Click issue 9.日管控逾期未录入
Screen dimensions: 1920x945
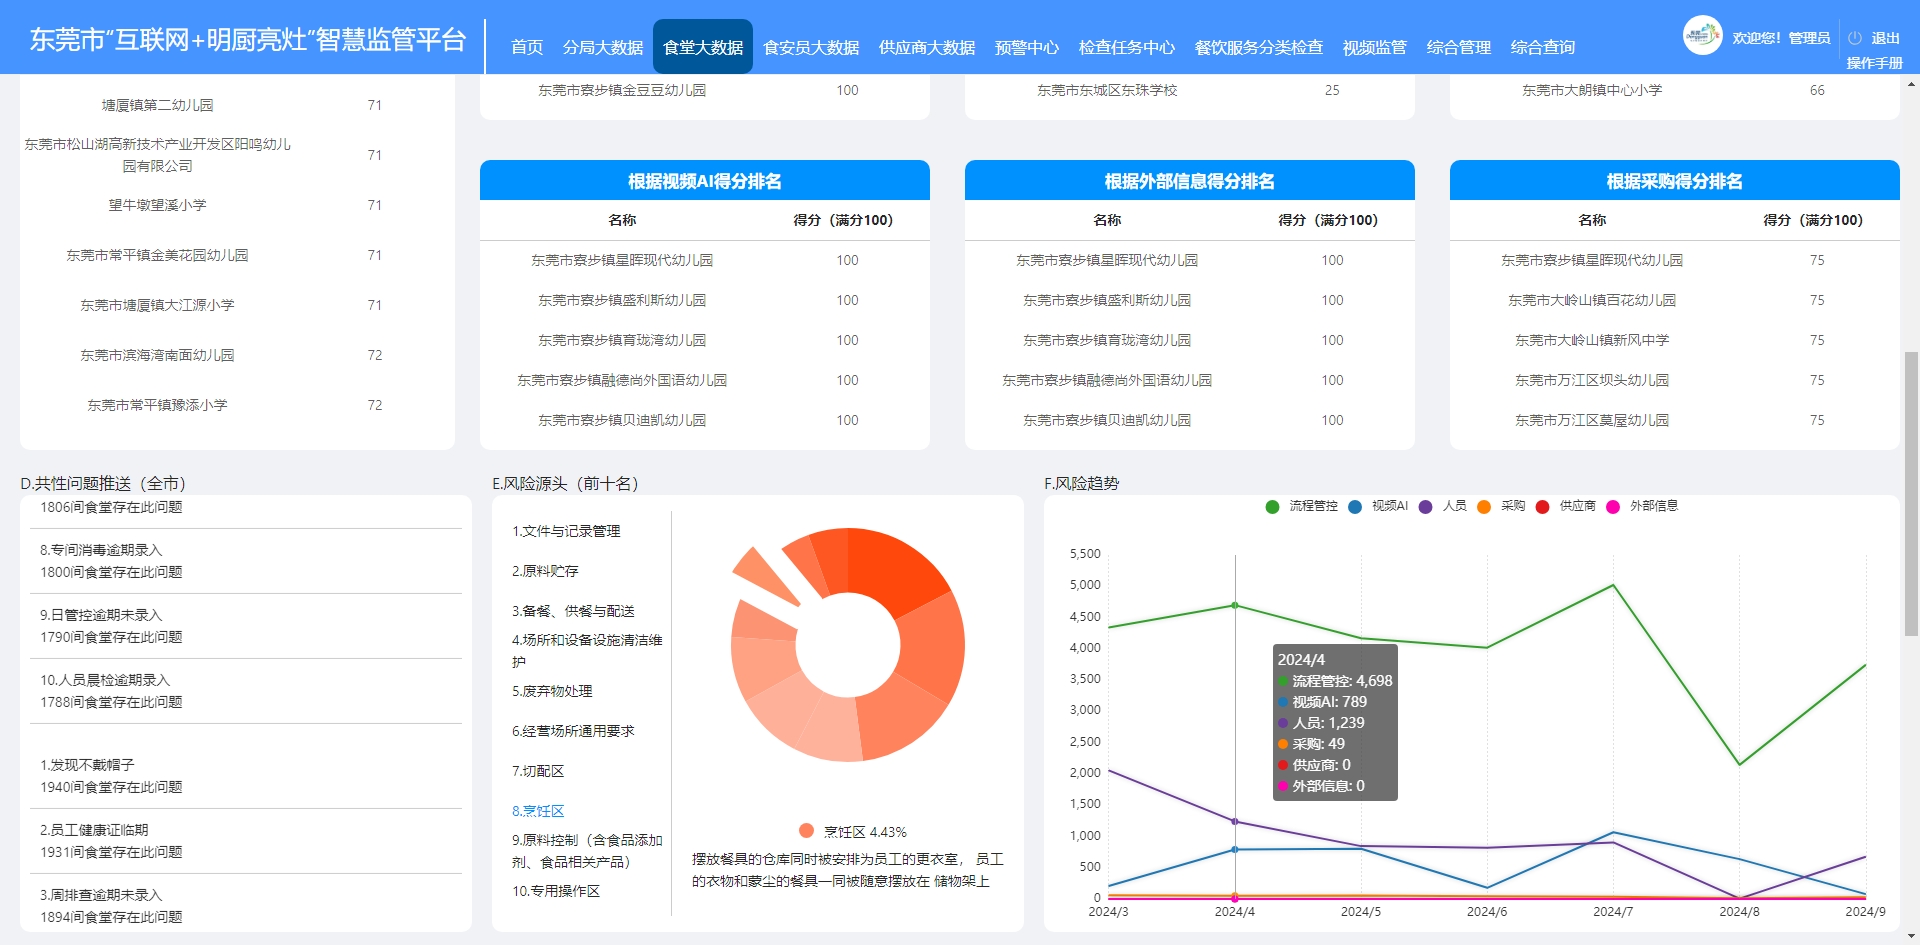click(101, 615)
